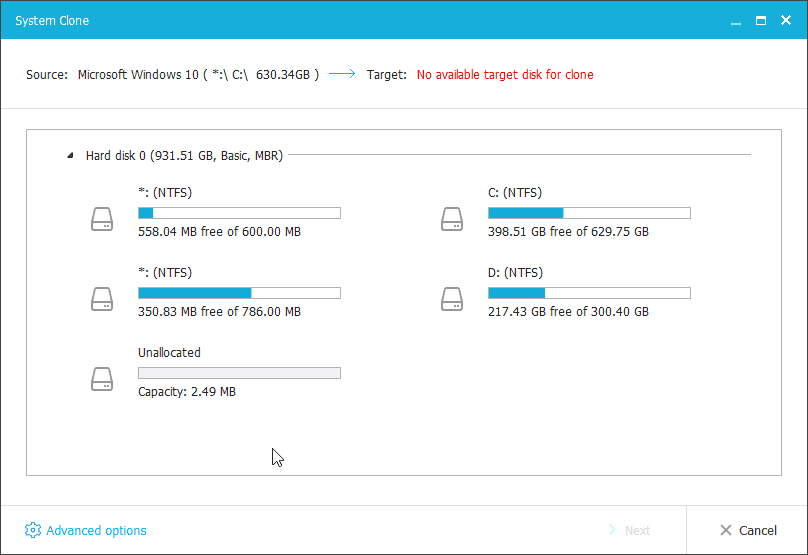Screen dimensions: 808x555
Task: Click the D: drive usage bar
Action: pos(589,293)
